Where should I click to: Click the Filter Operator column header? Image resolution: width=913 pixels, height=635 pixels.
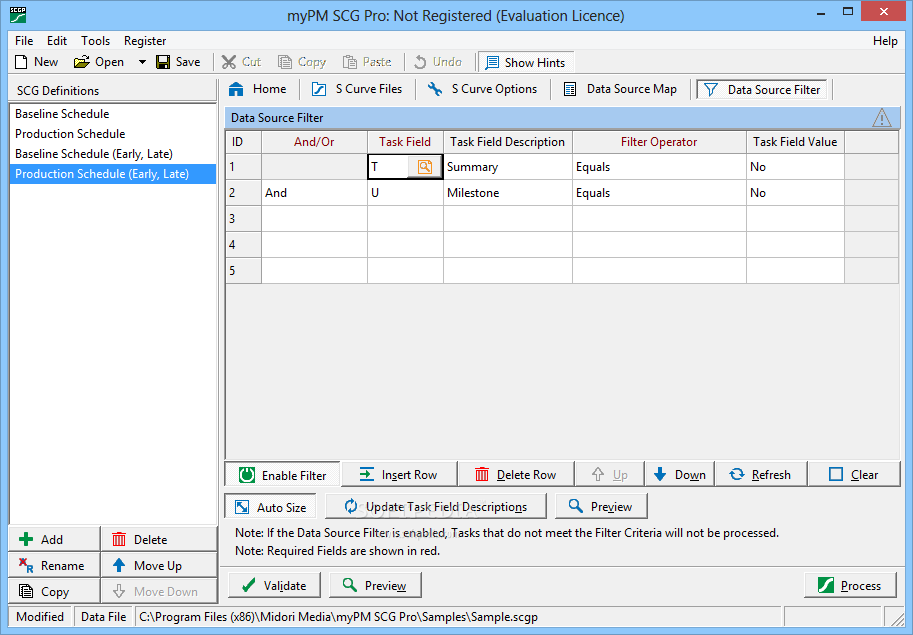point(659,142)
